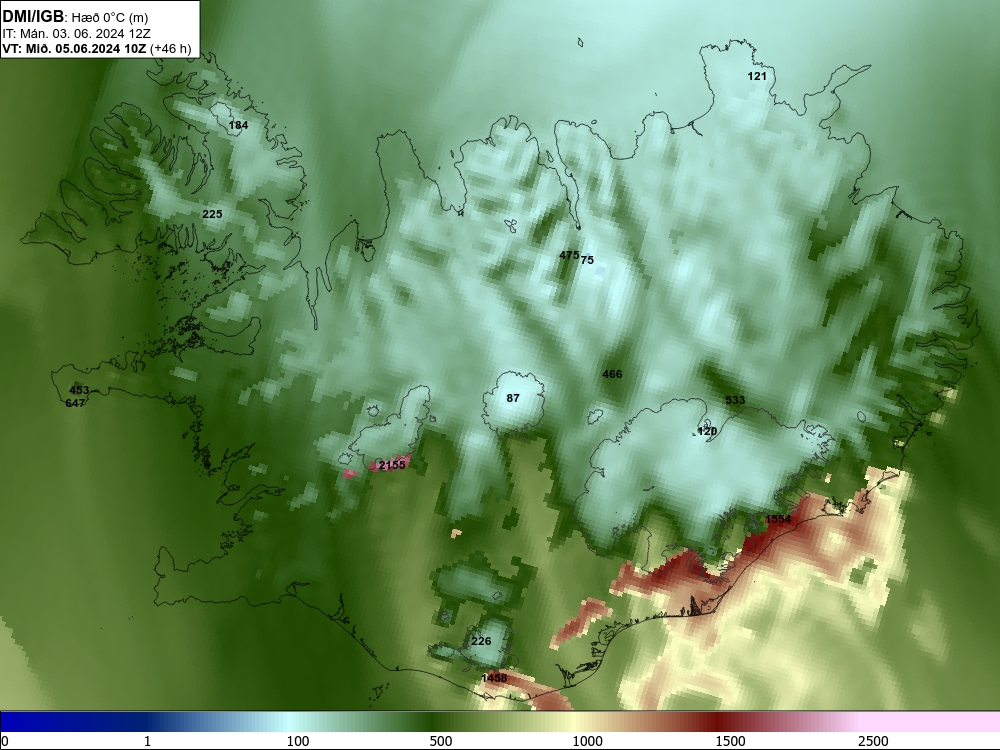Click the '0' tick on the color scale
Screen dimensions: 1000x750
click(5, 741)
